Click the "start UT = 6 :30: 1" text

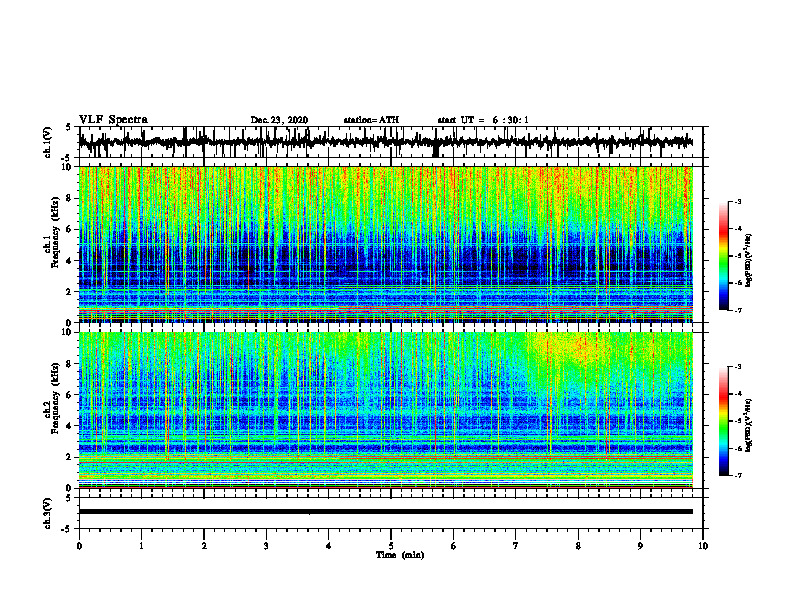pos(483,120)
